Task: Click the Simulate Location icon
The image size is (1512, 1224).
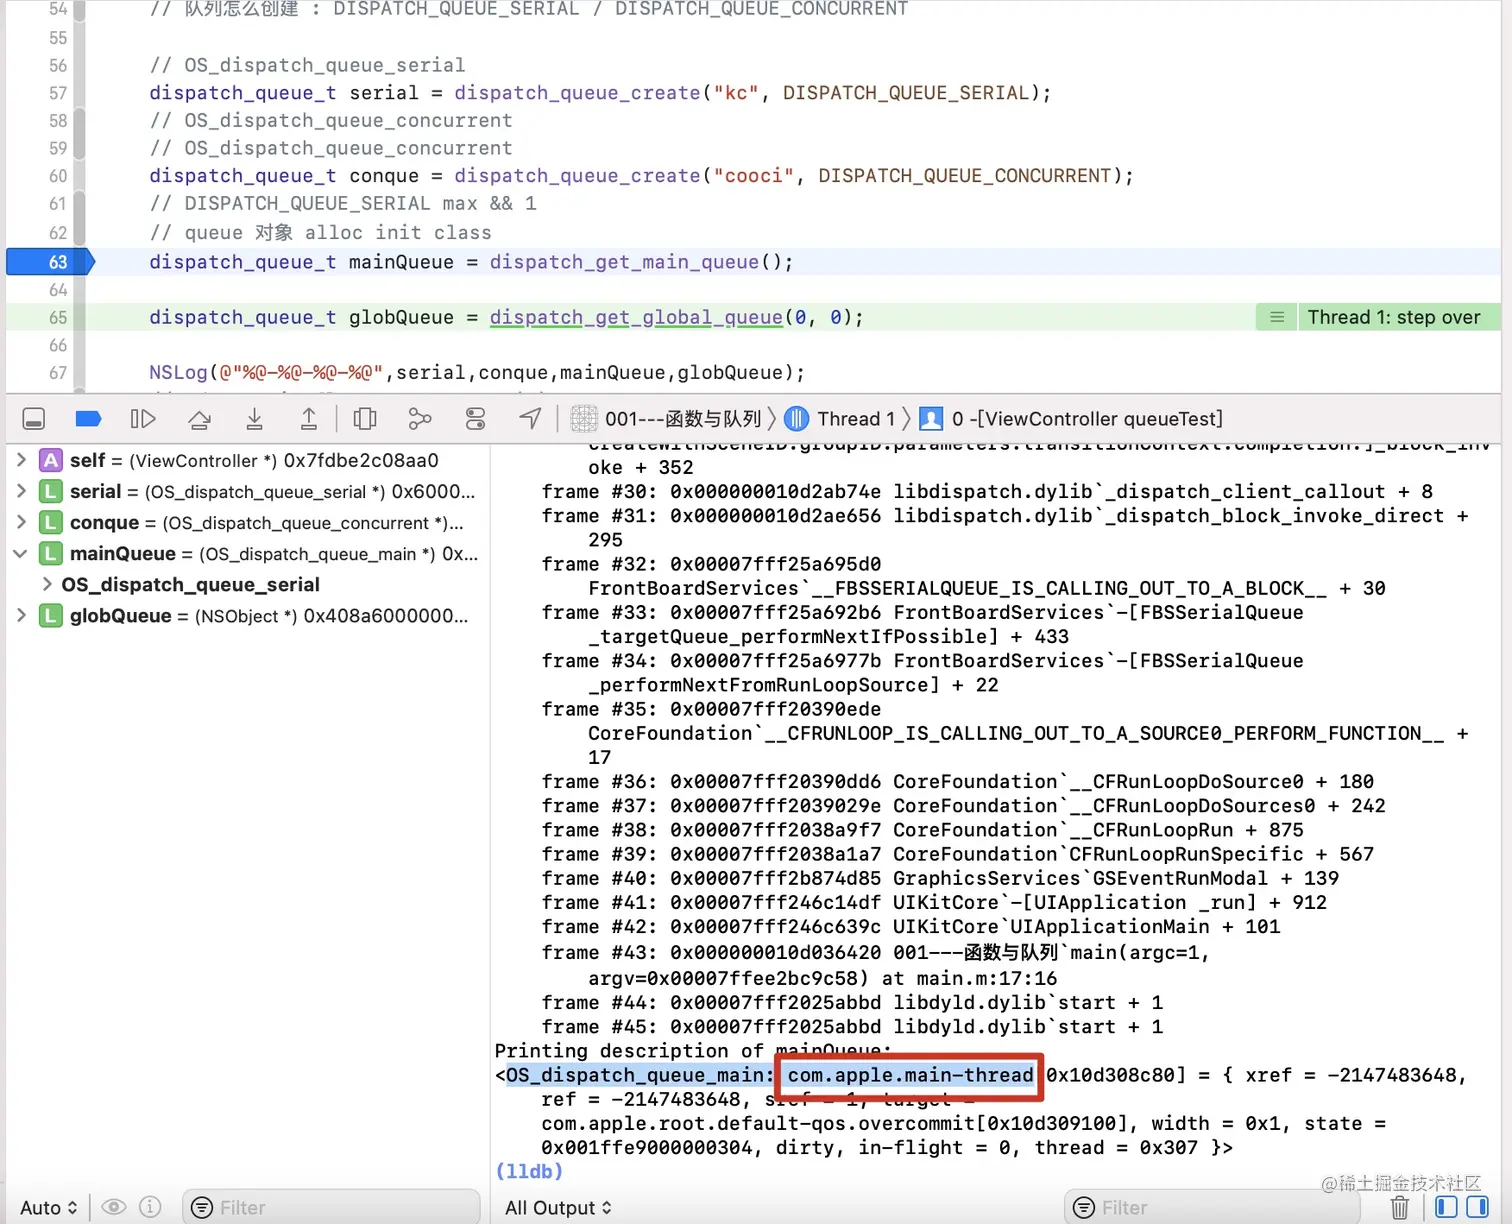Action: click(529, 418)
